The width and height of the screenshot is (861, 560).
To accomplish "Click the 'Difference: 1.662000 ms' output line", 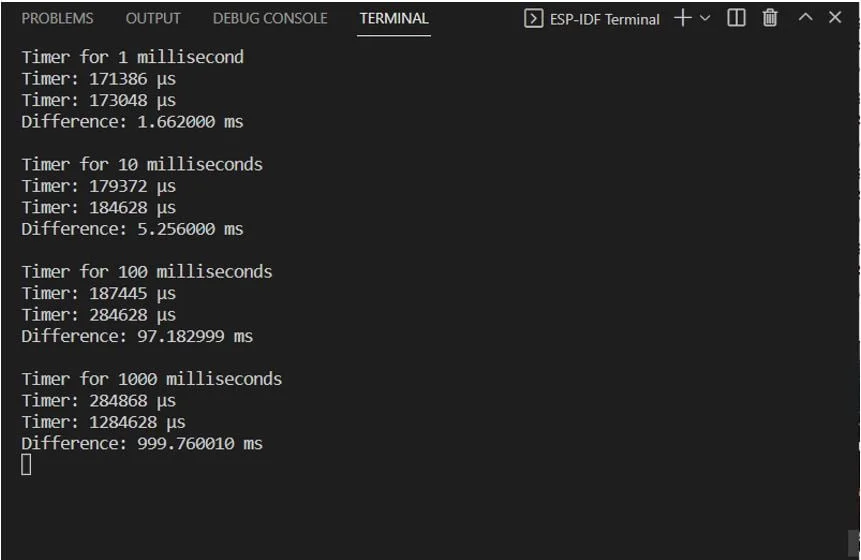I will pyautogui.click(x=132, y=121).
